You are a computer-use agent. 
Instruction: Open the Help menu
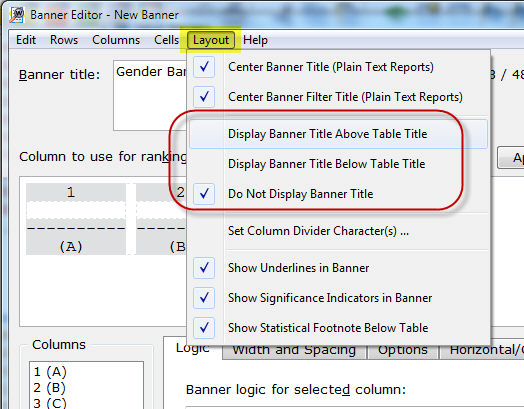[x=255, y=40]
